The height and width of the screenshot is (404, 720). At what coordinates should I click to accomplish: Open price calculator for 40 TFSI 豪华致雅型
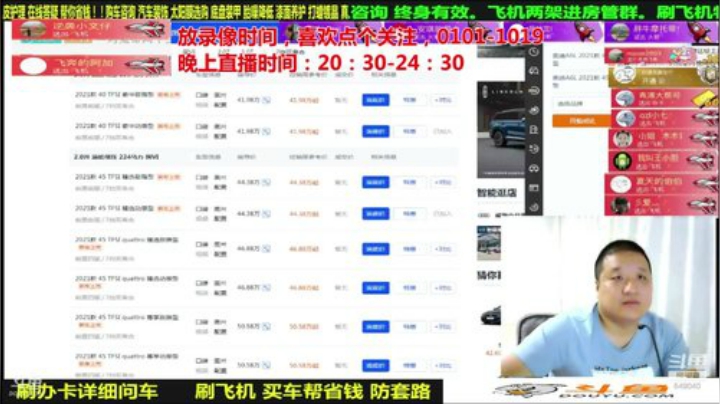[267, 100]
